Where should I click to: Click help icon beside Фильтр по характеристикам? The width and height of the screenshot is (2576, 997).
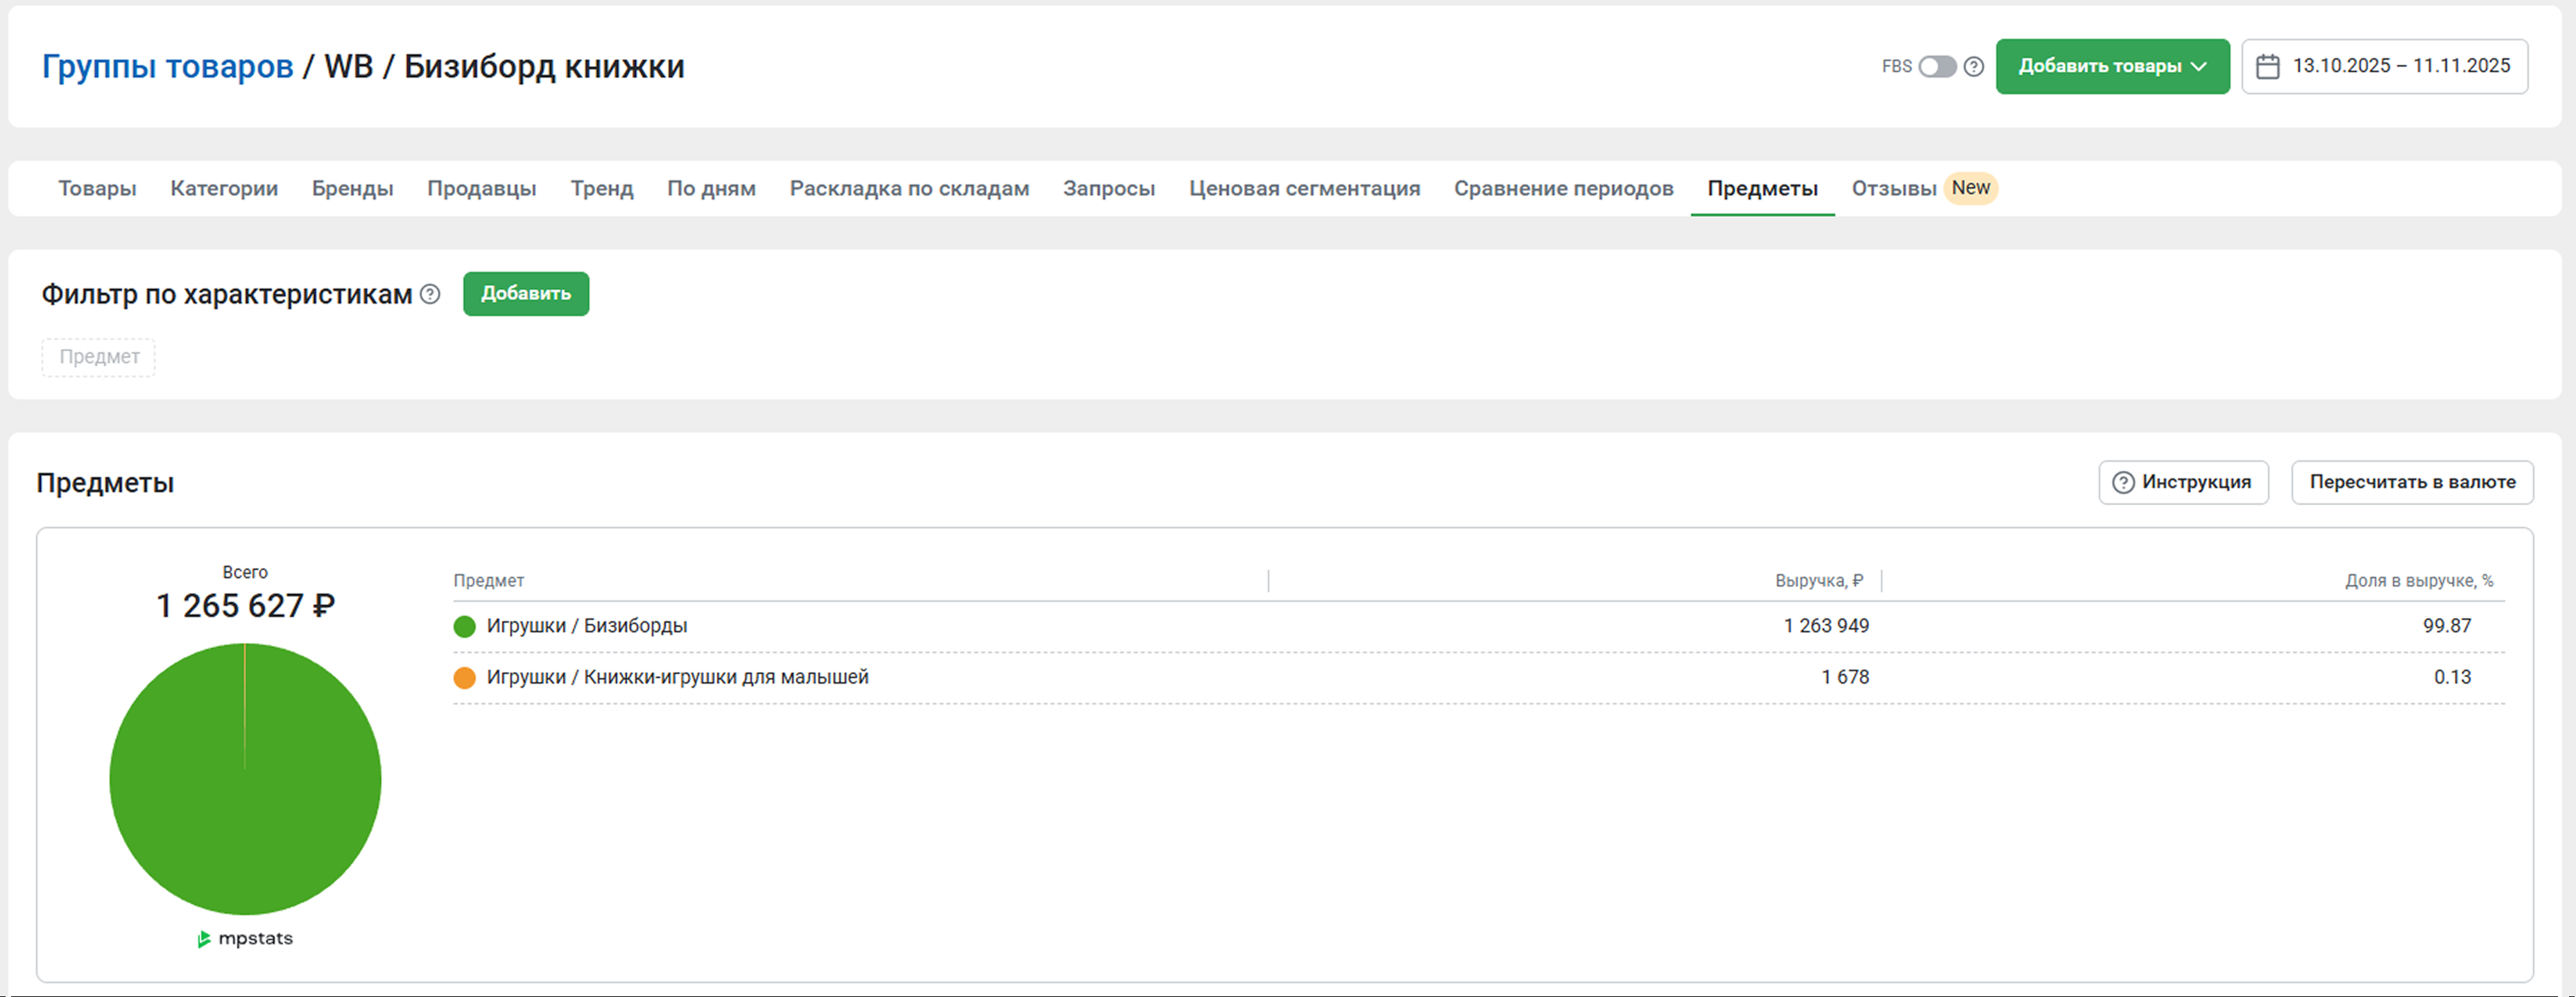(430, 294)
